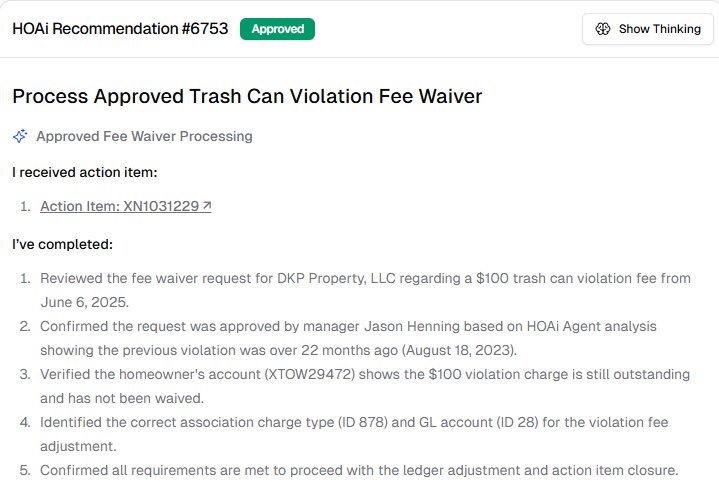The width and height of the screenshot is (719, 492).
Task: Click the "I've completed:" section label
Action: pyautogui.click(x=62, y=243)
